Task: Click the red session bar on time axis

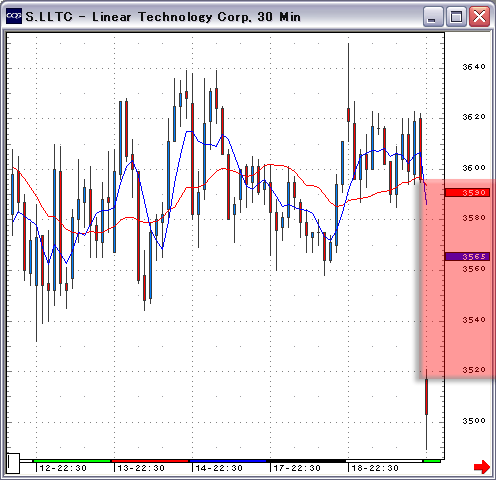Action: tap(150, 461)
